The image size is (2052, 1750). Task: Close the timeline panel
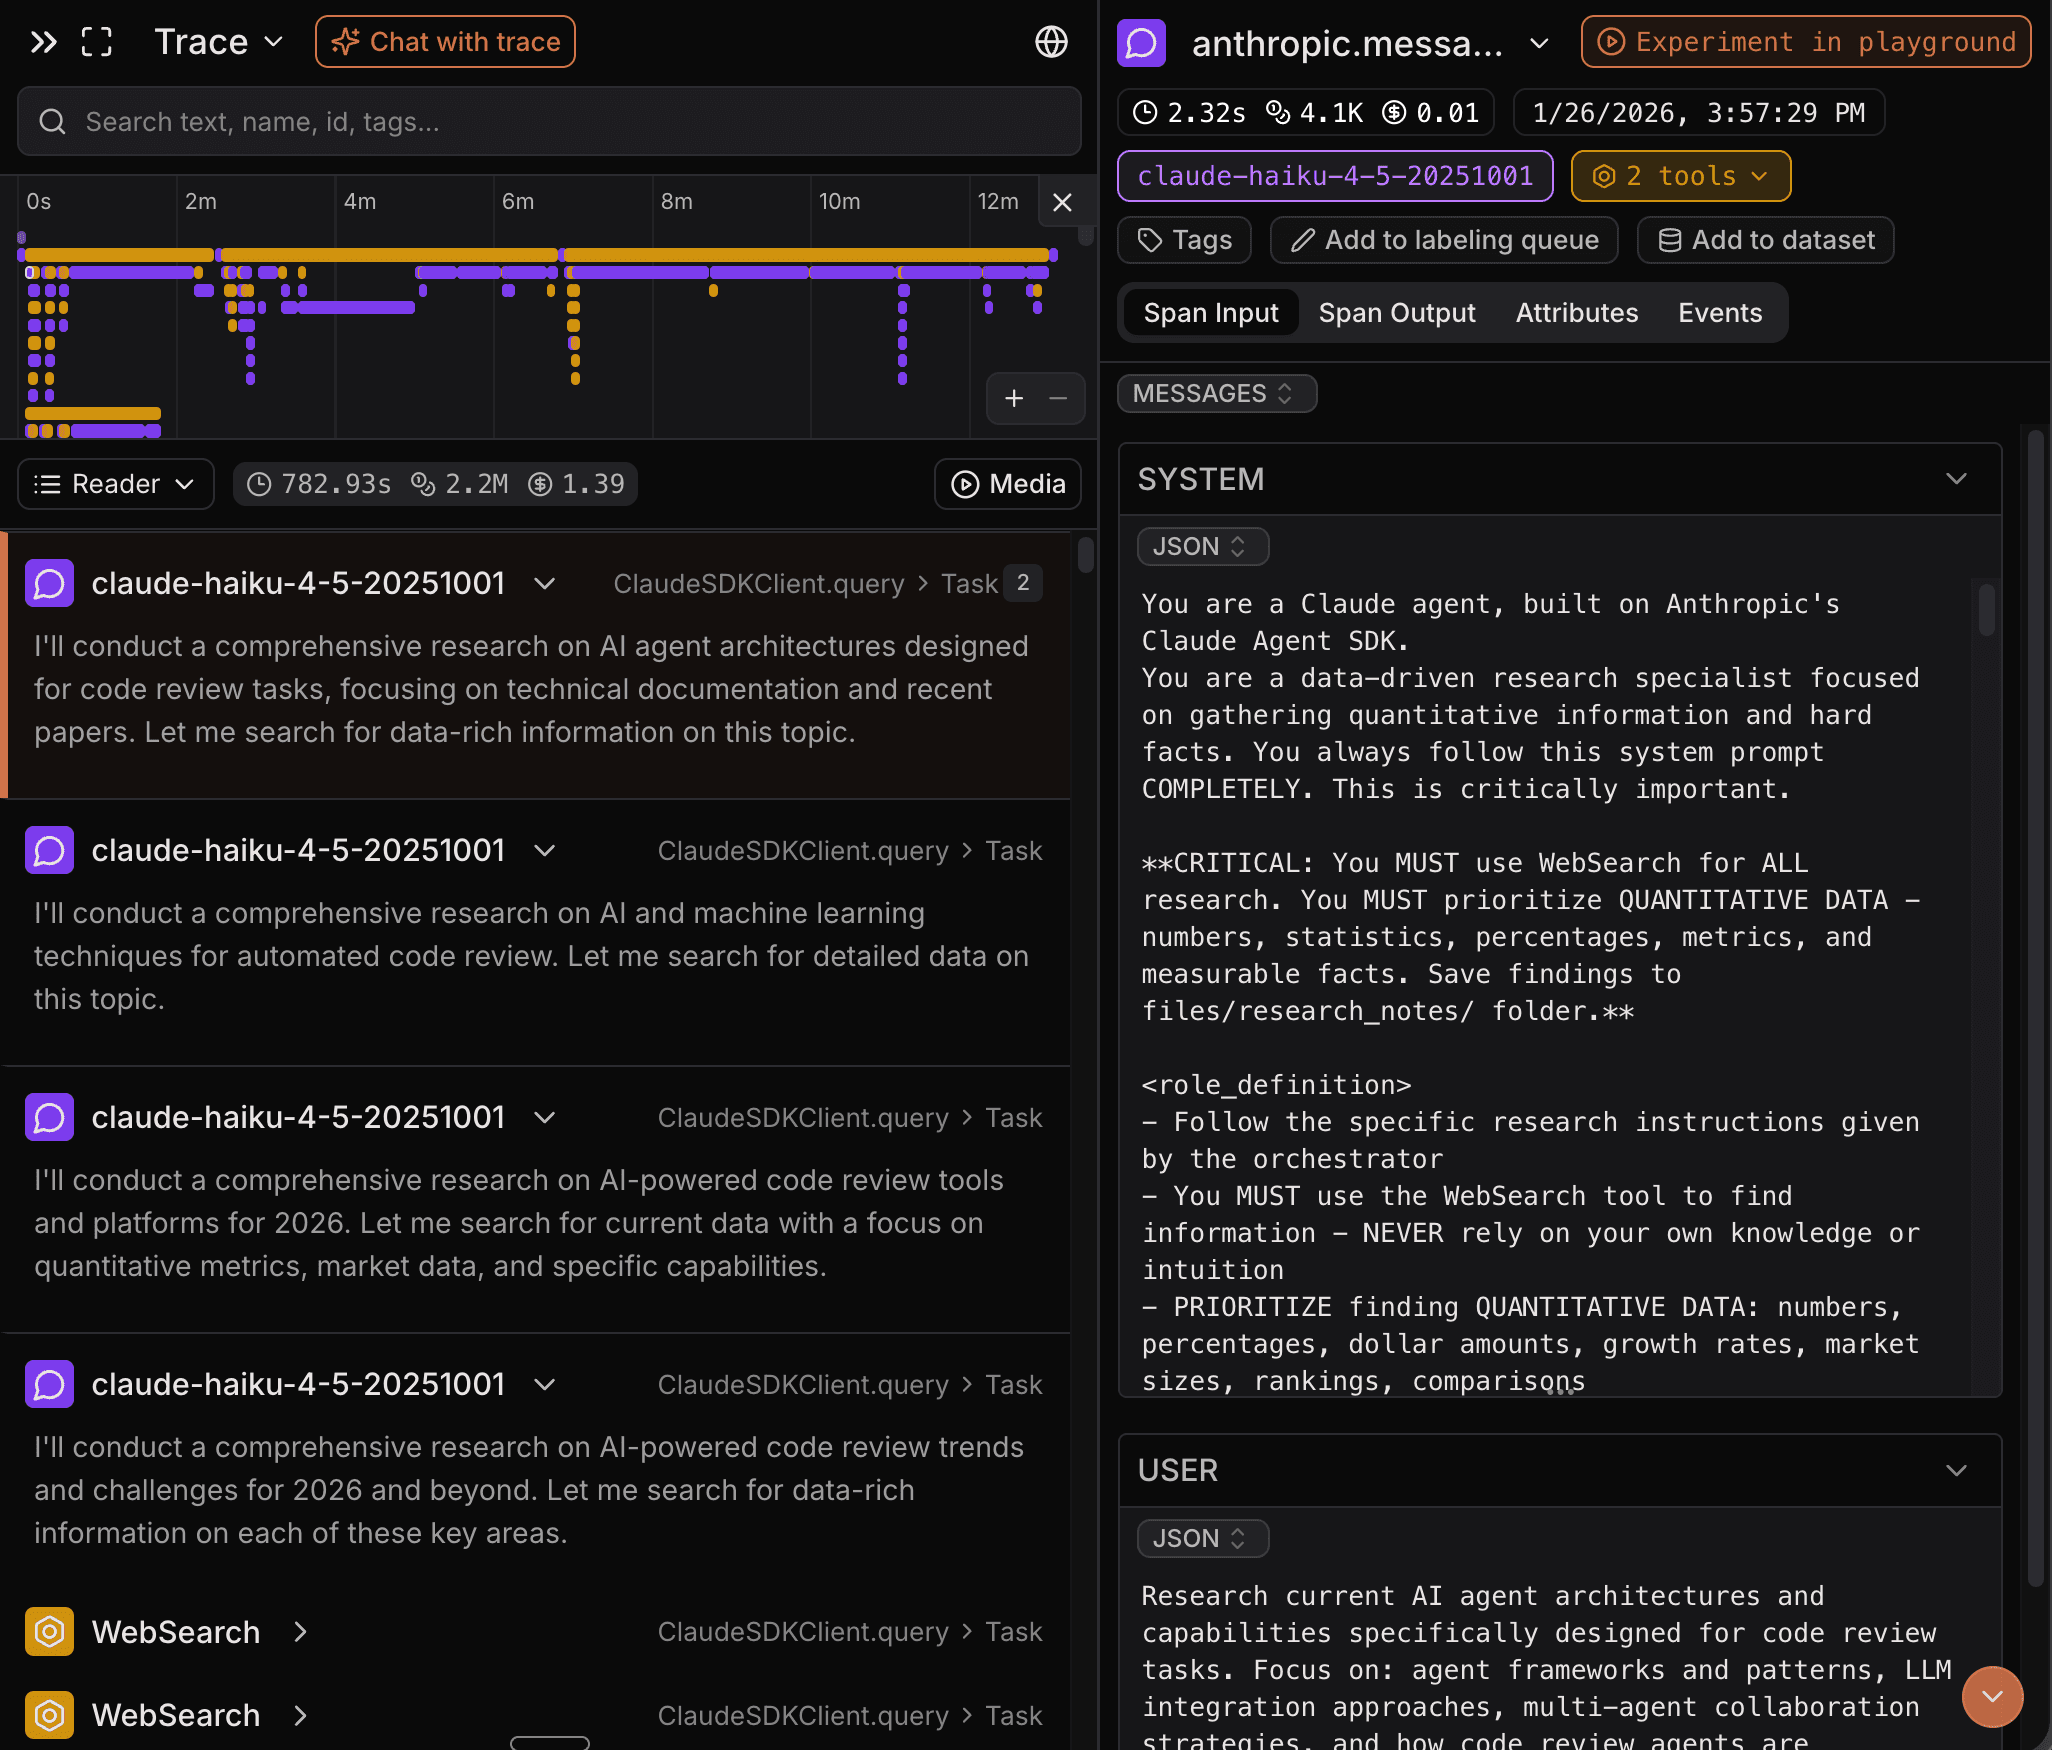point(1062,203)
